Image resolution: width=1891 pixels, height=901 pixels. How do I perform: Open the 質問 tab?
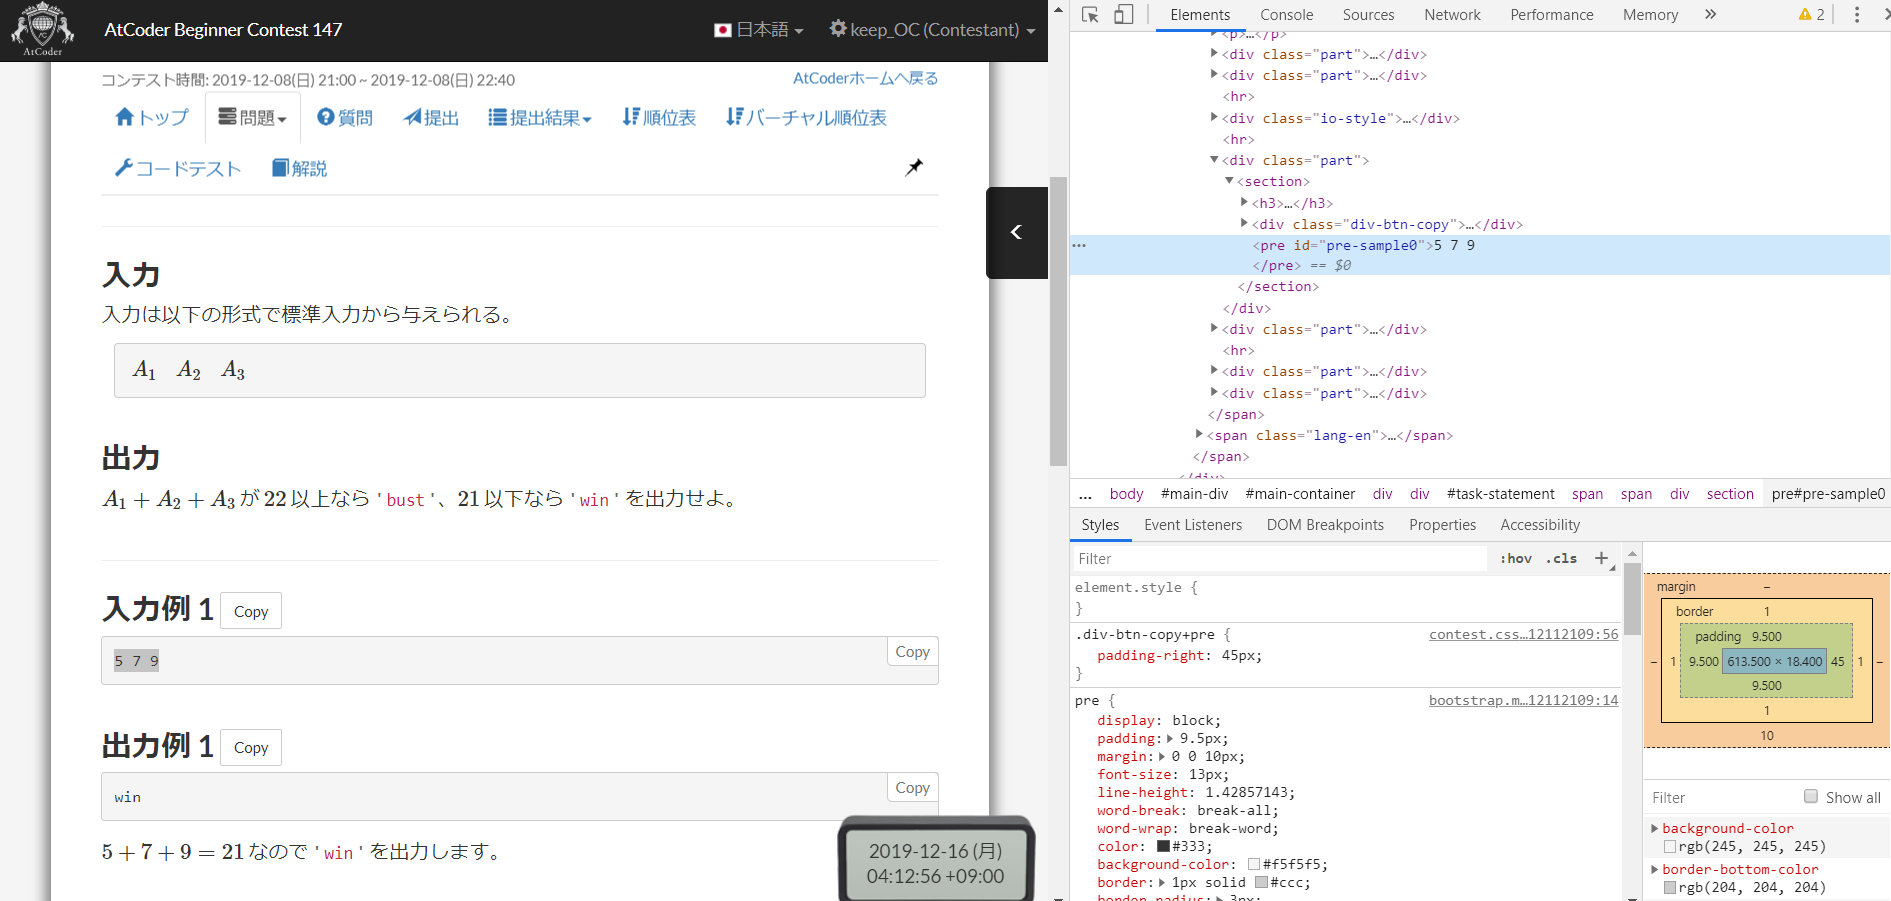(x=345, y=118)
